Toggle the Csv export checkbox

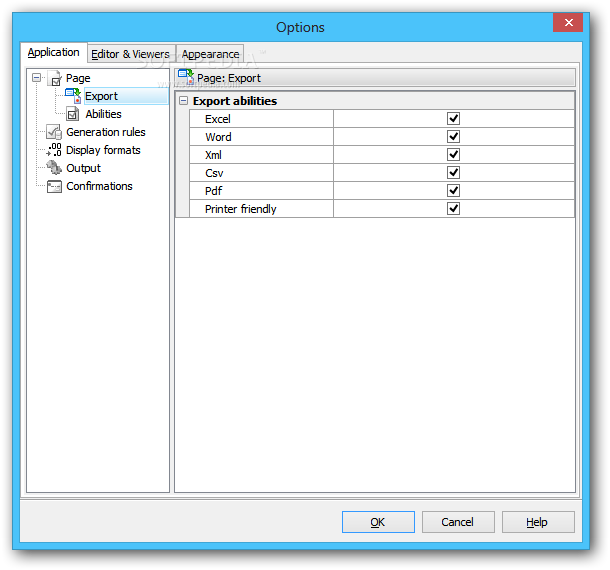click(453, 172)
